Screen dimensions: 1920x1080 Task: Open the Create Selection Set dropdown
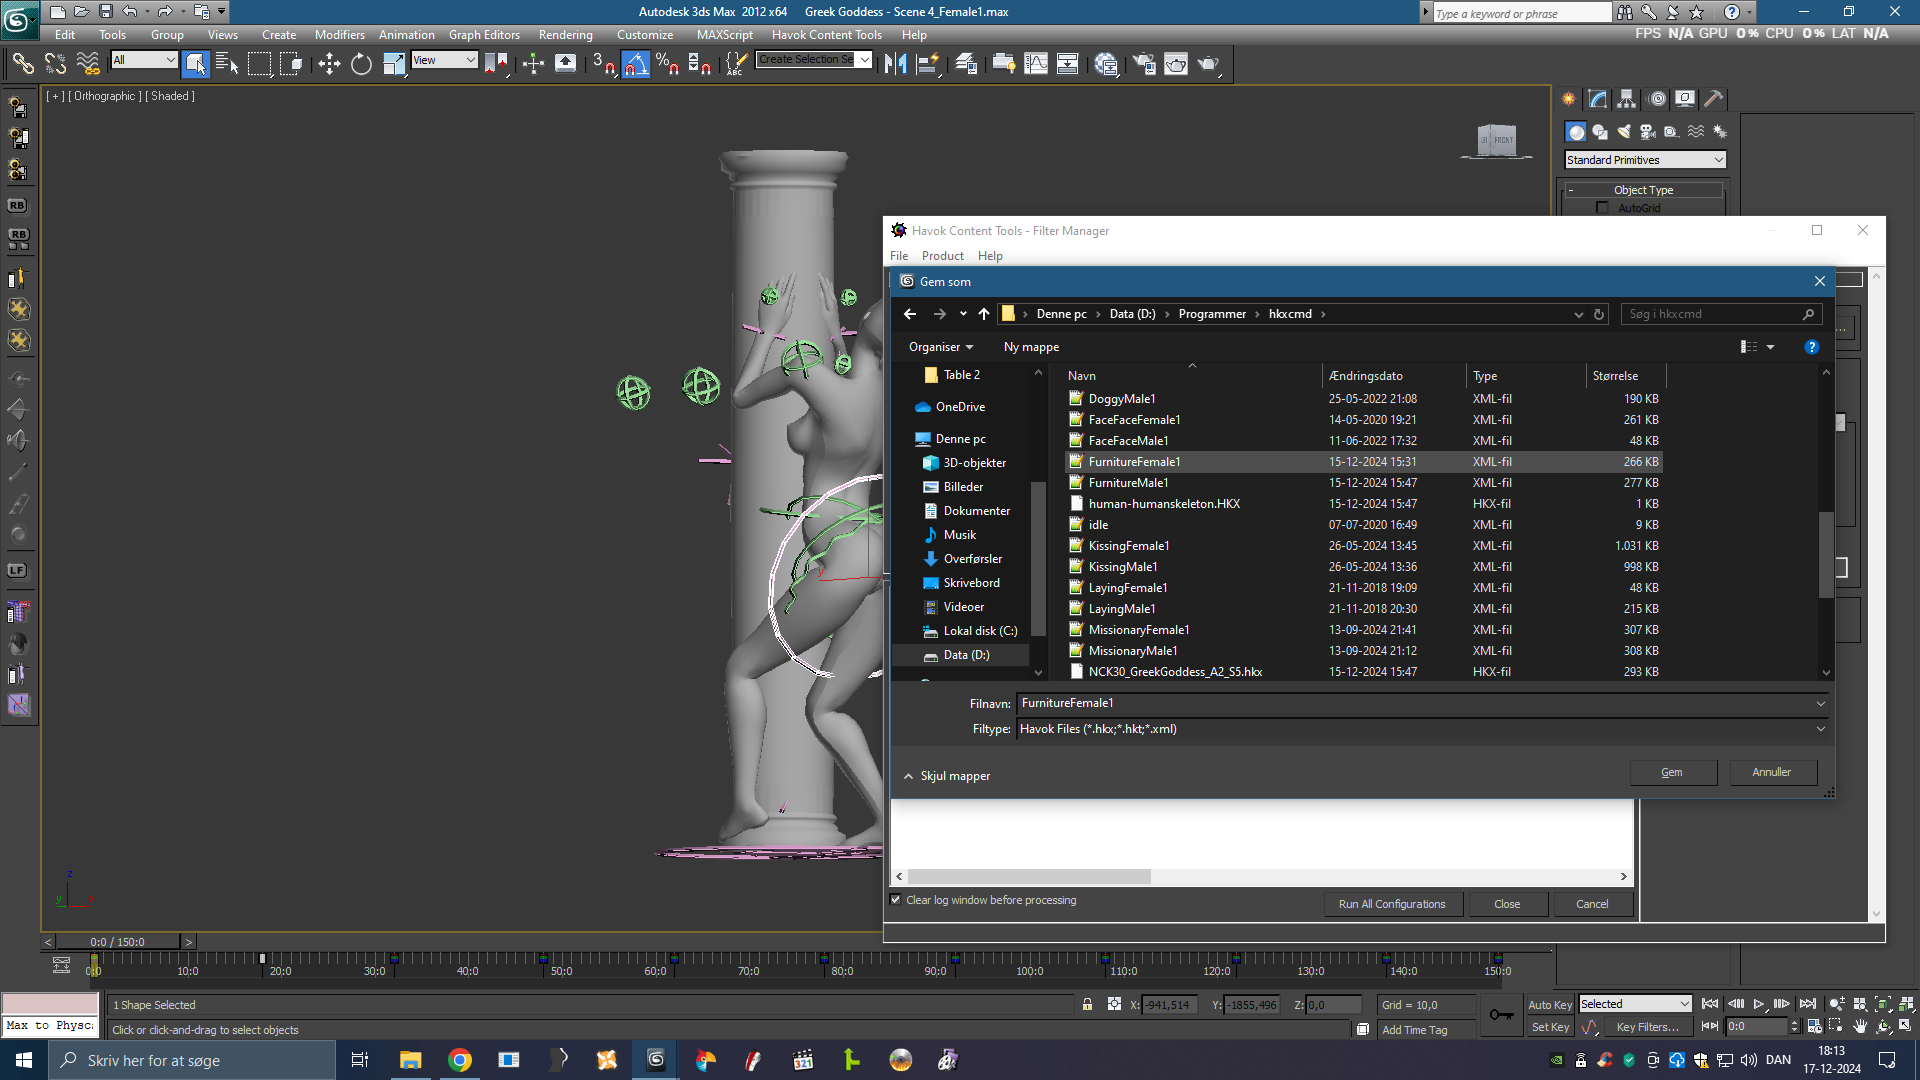(x=814, y=60)
